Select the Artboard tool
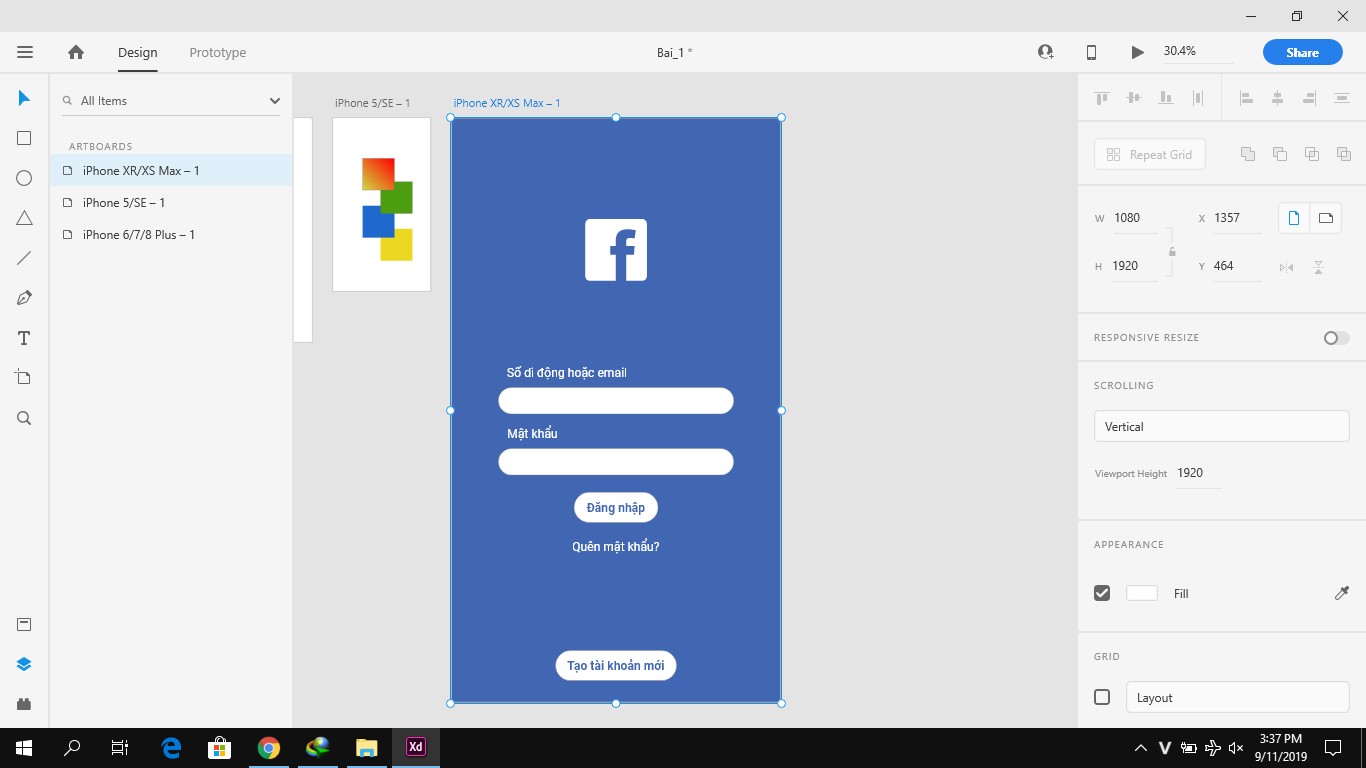 click(x=24, y=378)
